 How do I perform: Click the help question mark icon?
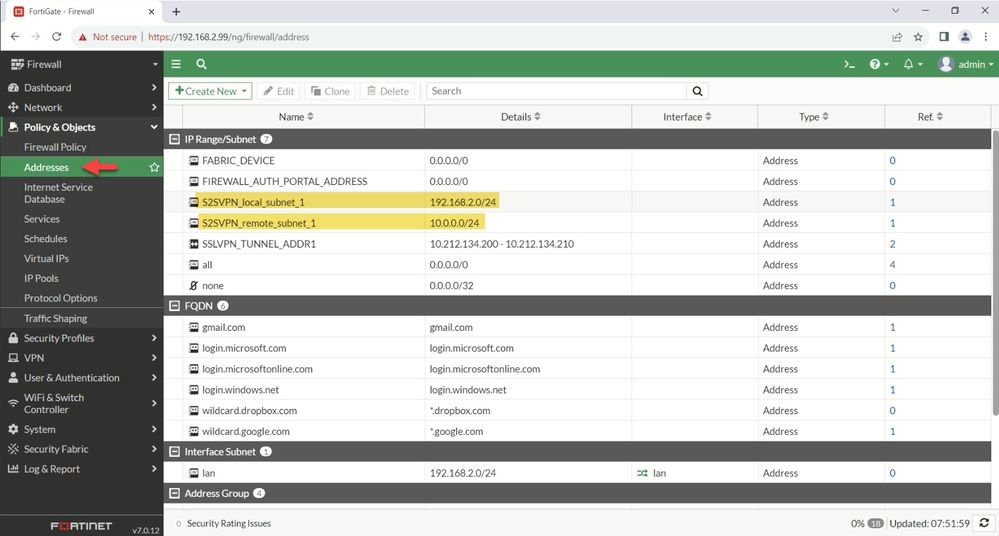pos(875,64)
